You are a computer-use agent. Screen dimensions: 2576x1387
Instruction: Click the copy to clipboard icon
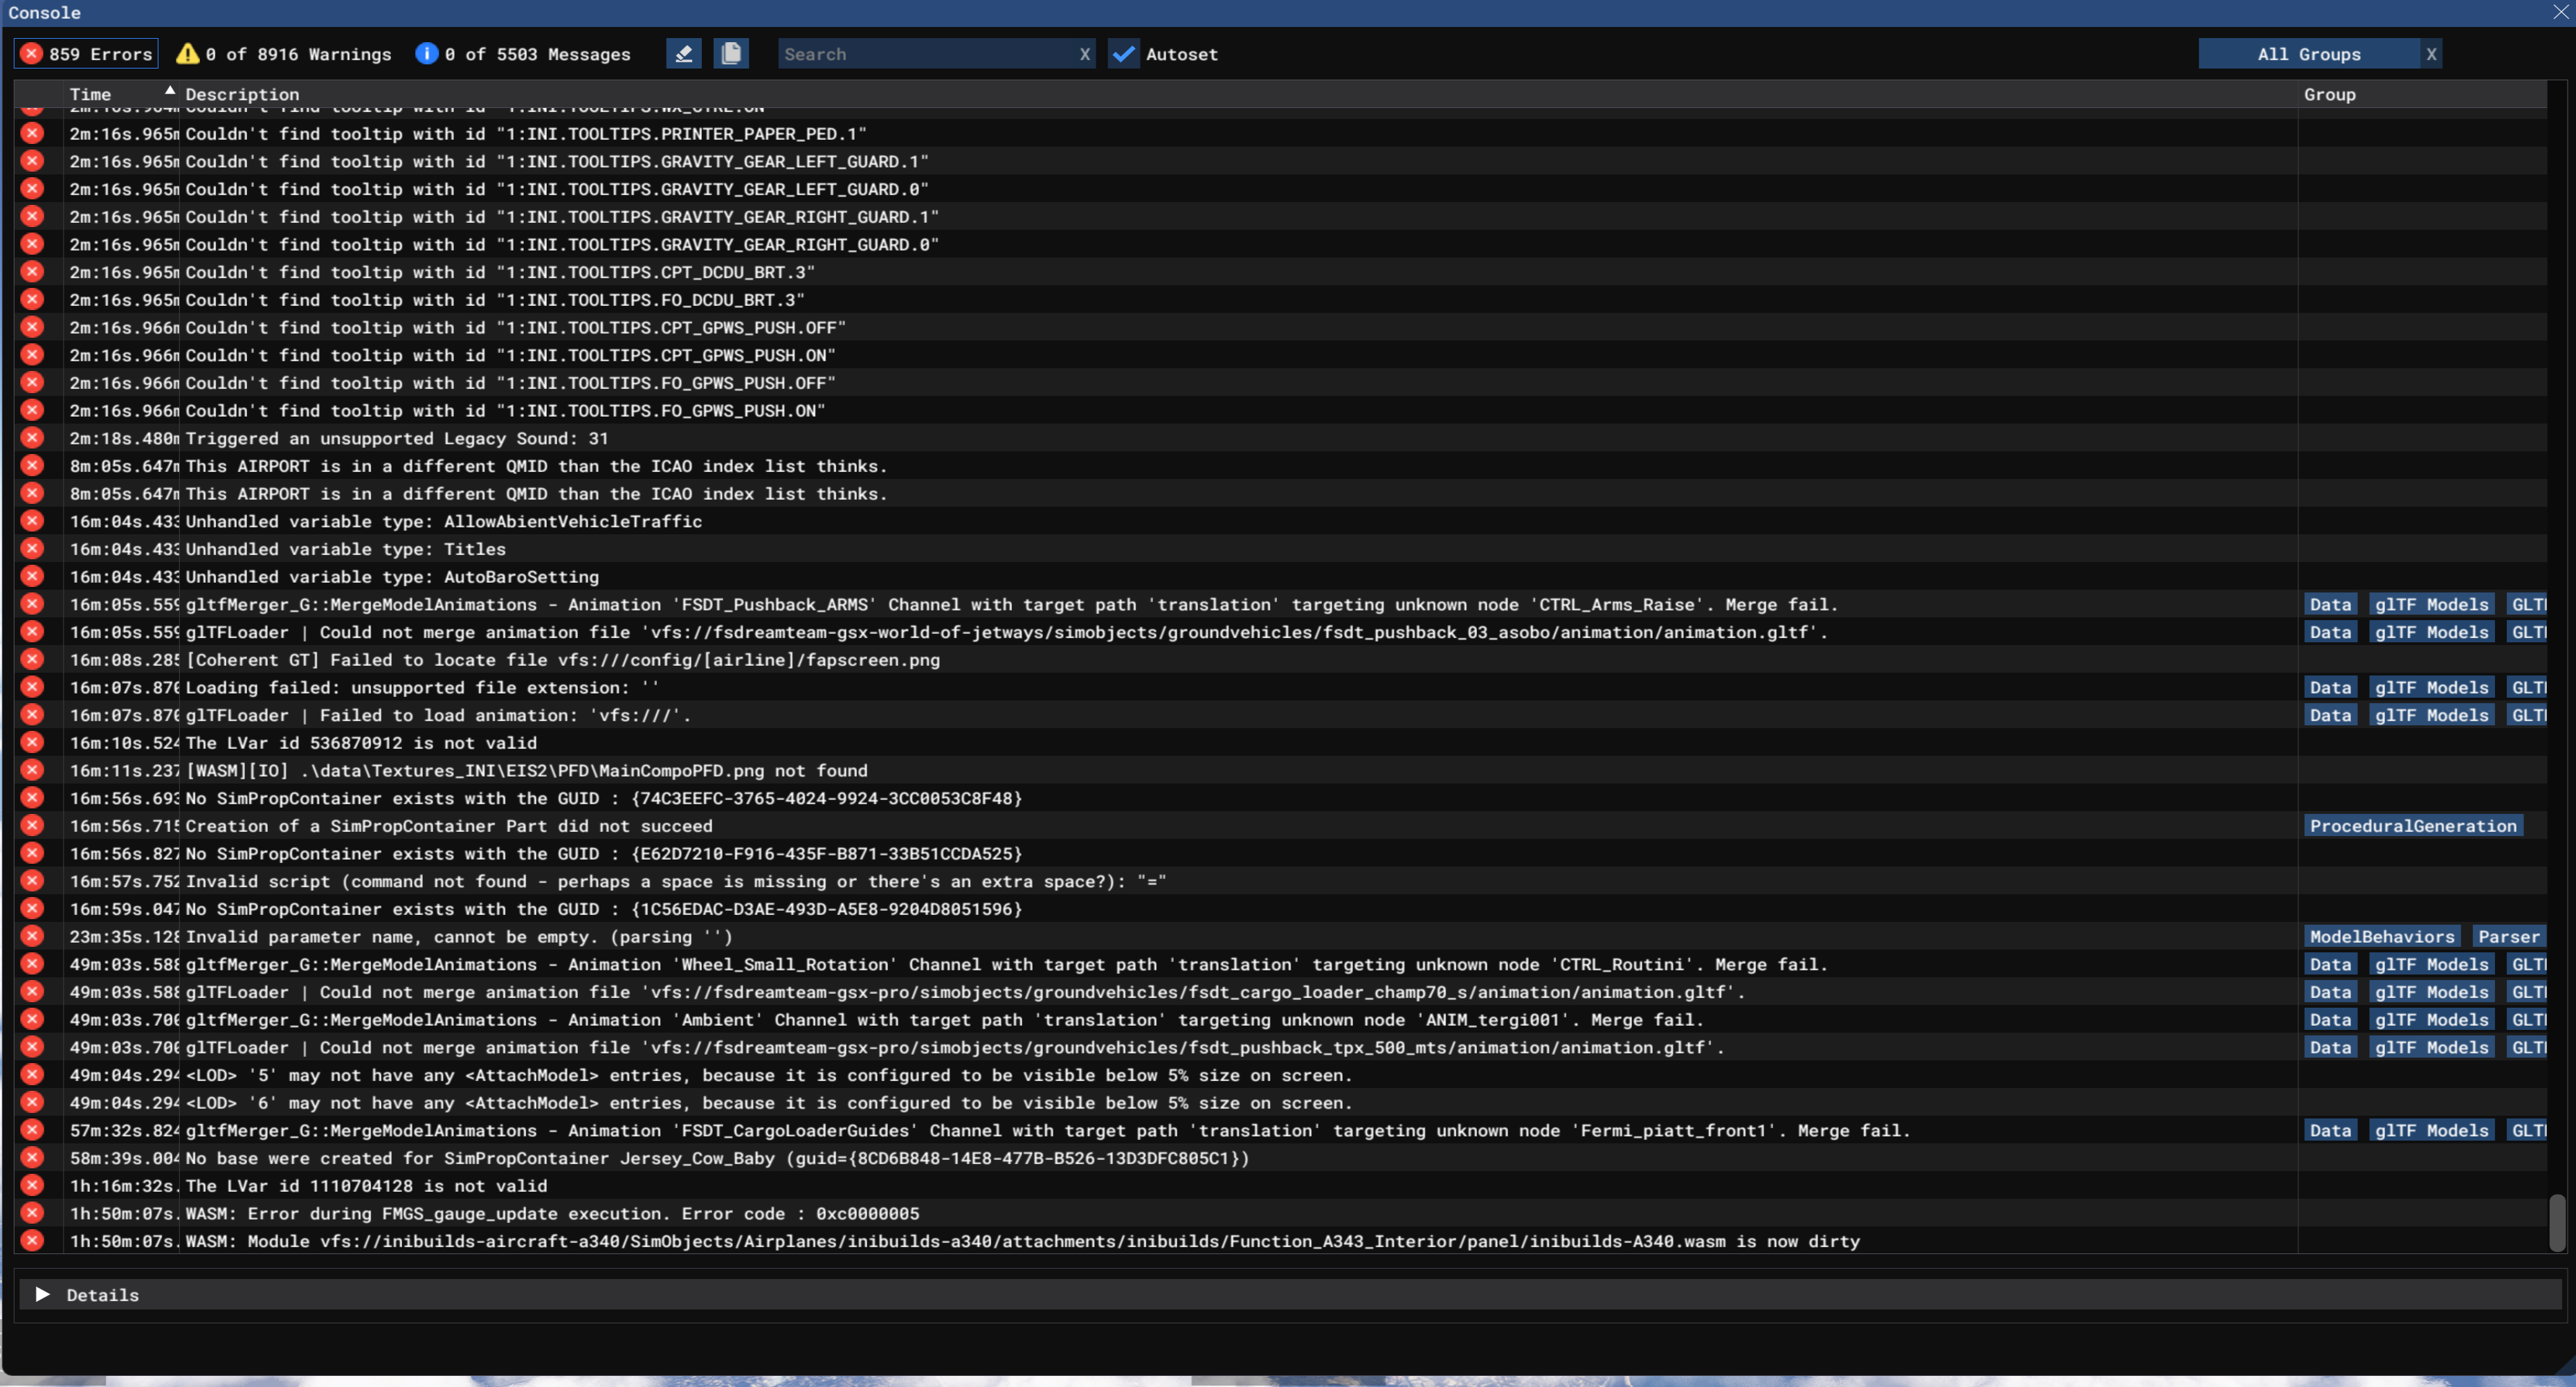tap(731, 54)
